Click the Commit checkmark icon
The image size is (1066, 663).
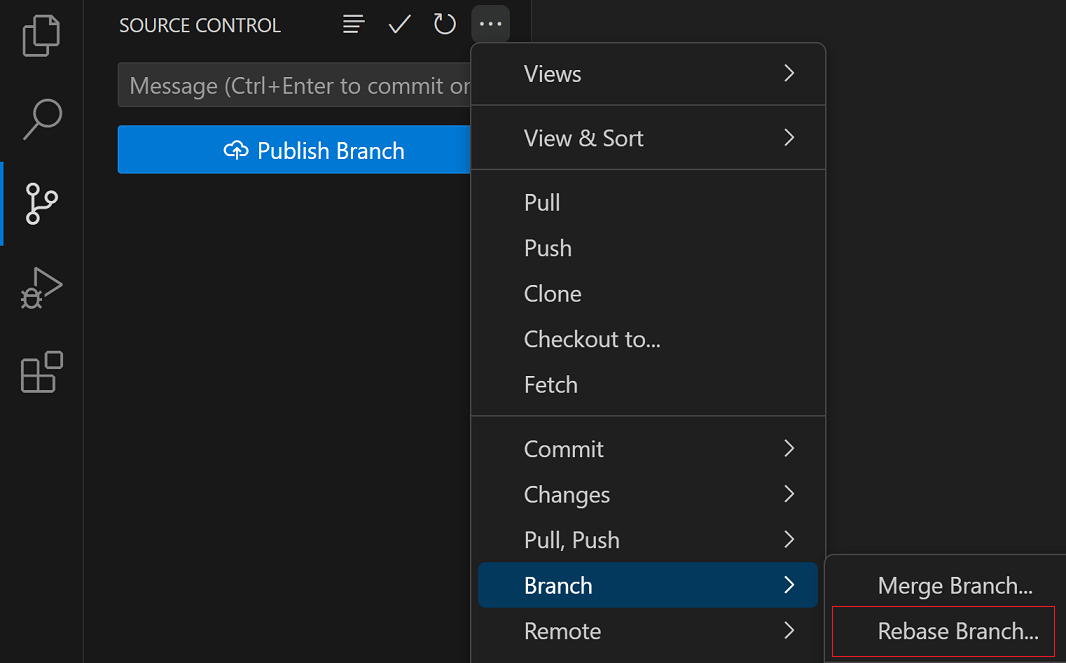click(399, 24)
